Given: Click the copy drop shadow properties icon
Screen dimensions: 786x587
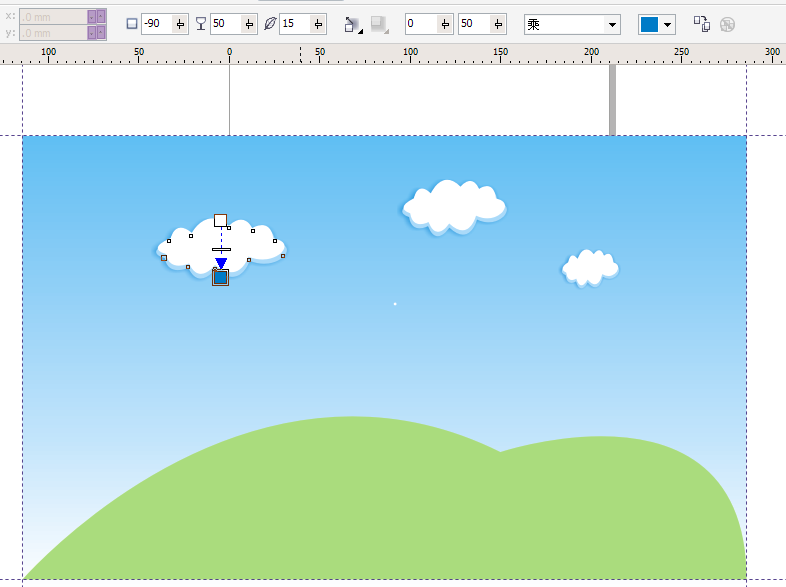Looking at the screenshot, I should [x=702, y=24].
